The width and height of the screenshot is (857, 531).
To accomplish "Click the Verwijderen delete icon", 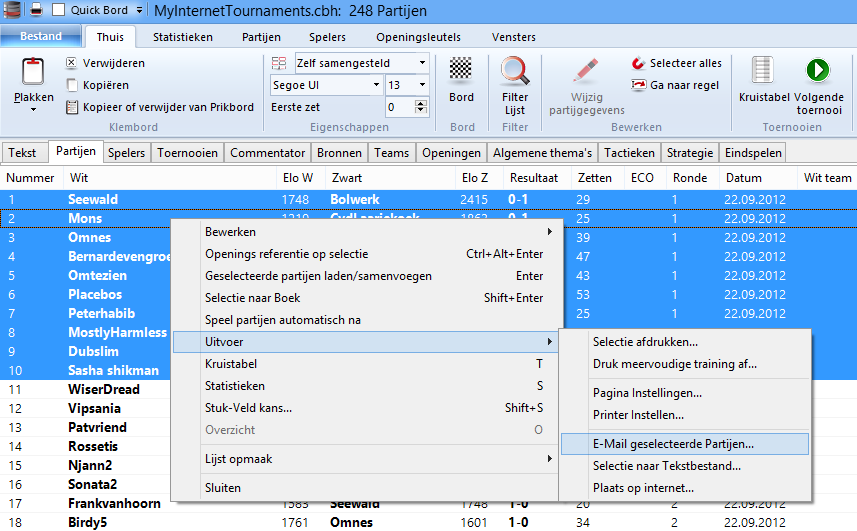I will pyautogui.click(x=71, y=63).
